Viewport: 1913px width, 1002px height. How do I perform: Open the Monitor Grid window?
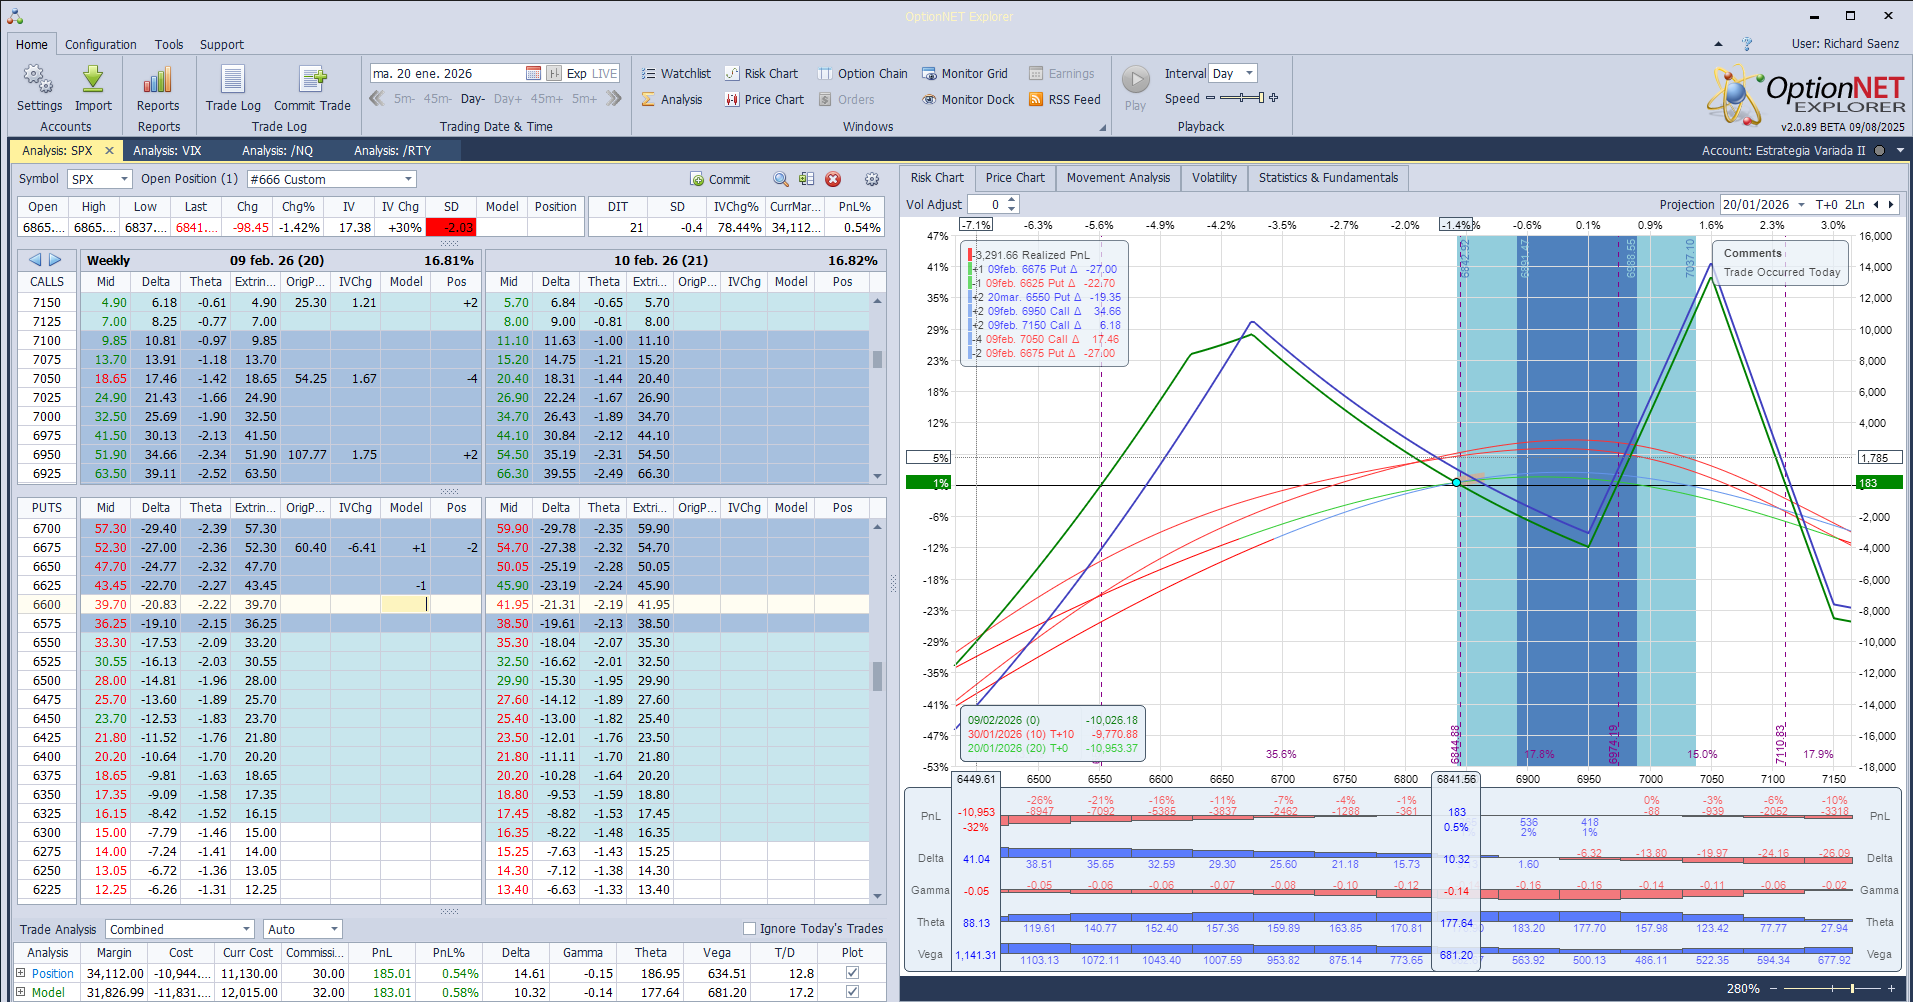click(x=965, y=73)
